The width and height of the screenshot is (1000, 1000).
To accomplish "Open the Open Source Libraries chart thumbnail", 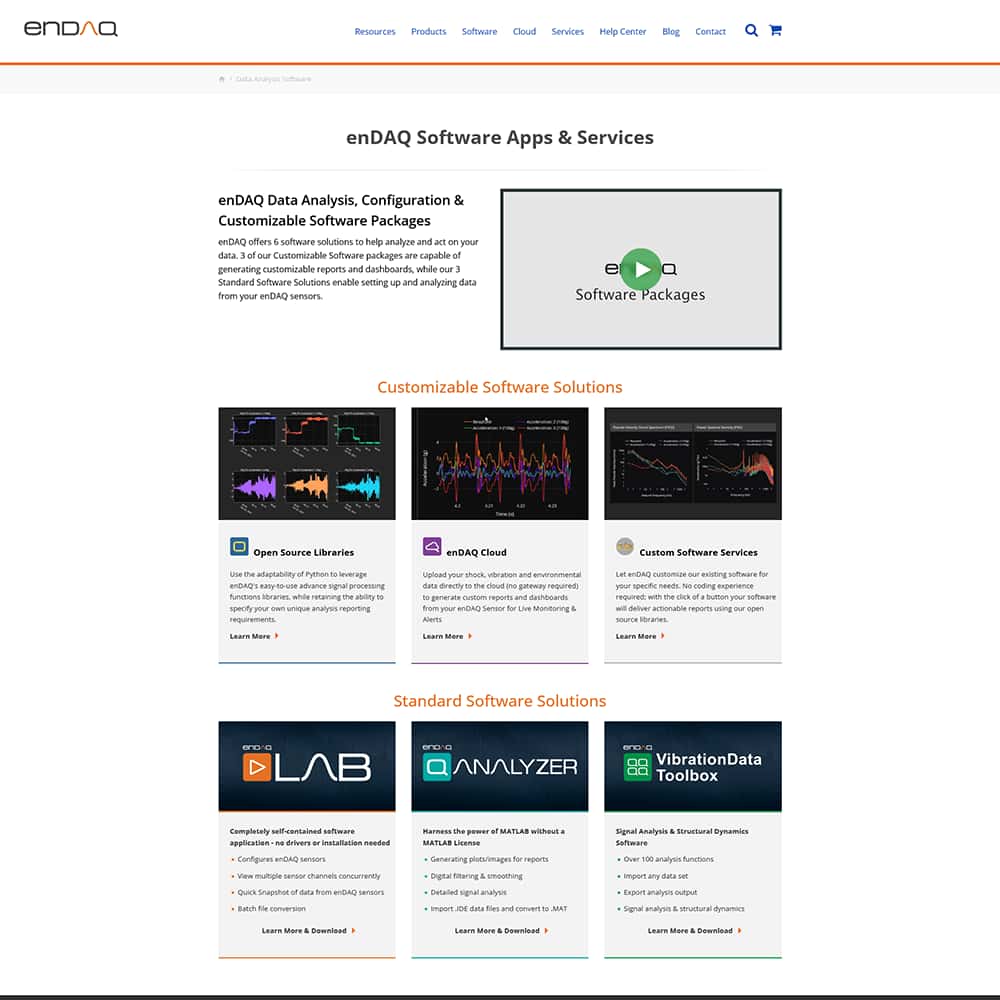I will click(307, 464).
